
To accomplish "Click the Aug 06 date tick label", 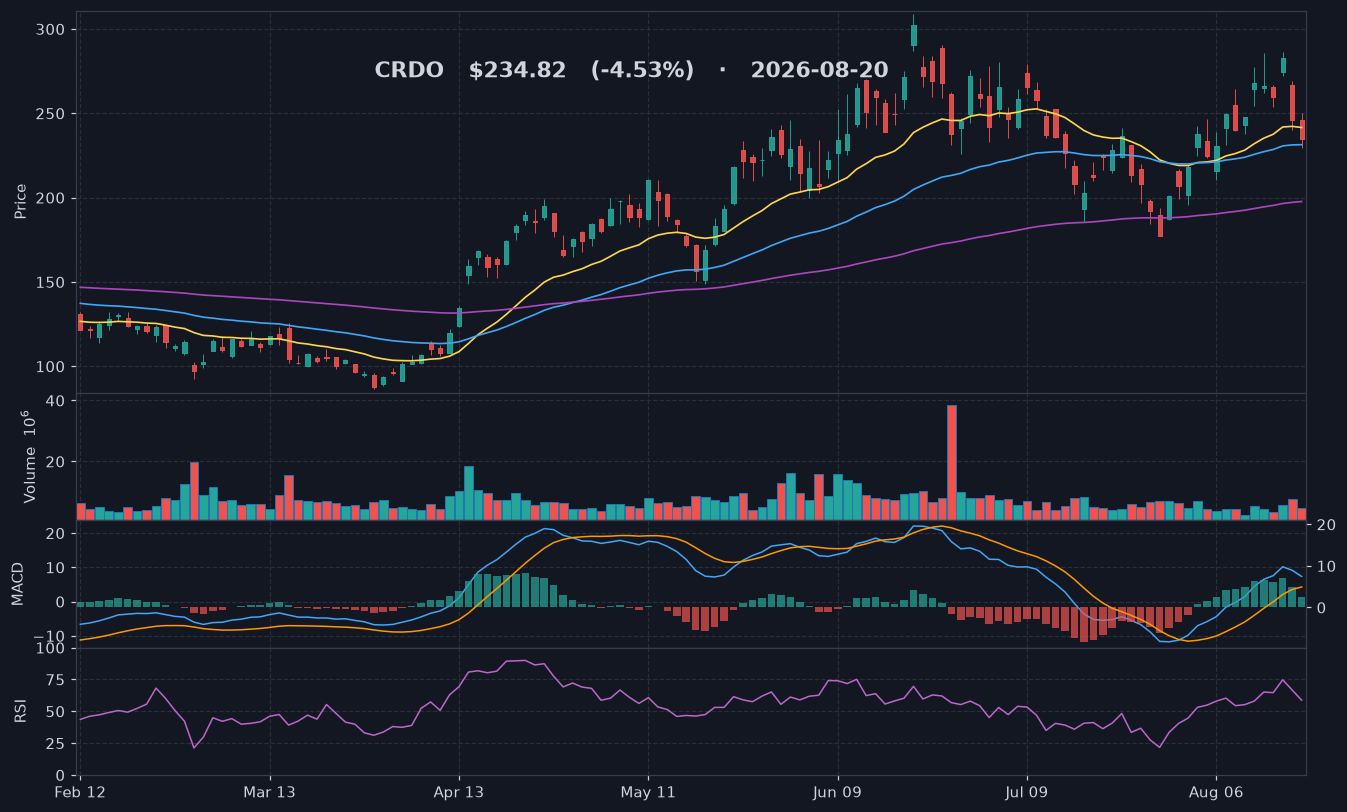I will pyautogui.click(x=1216, y=792).
